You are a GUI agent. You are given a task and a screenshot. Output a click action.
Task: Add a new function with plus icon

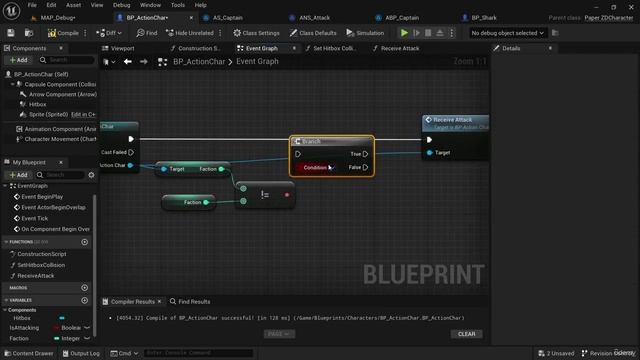coord(84,242)
